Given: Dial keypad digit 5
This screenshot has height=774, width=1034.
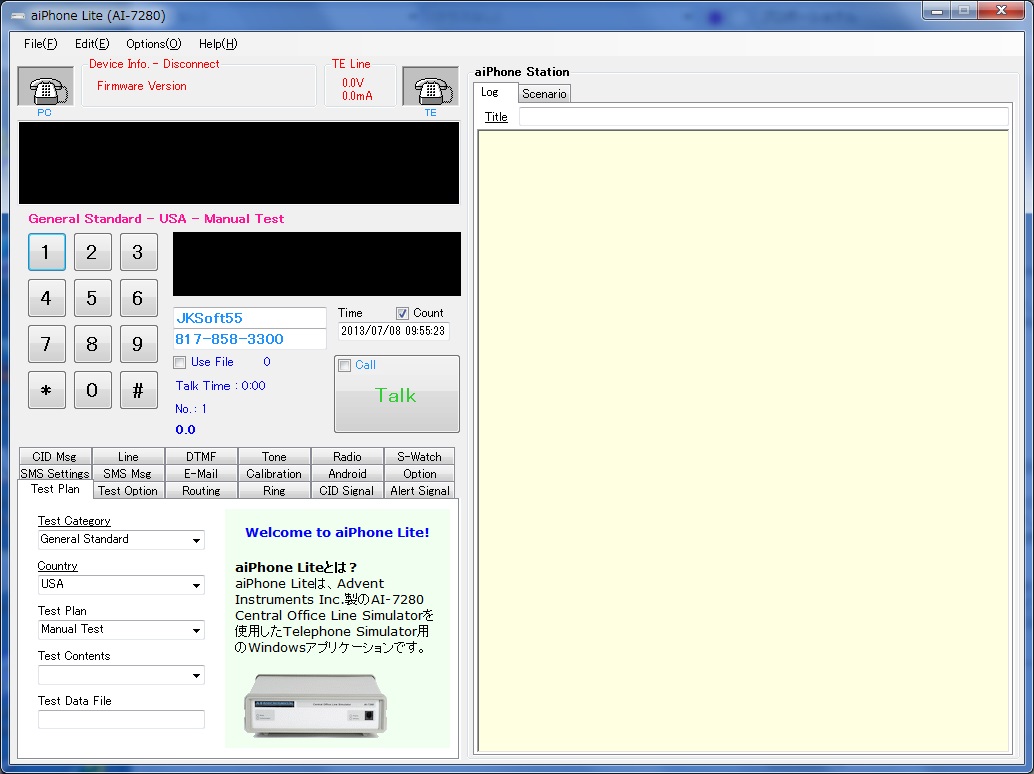Looking at the screenshot, I should tap(92, 298).
